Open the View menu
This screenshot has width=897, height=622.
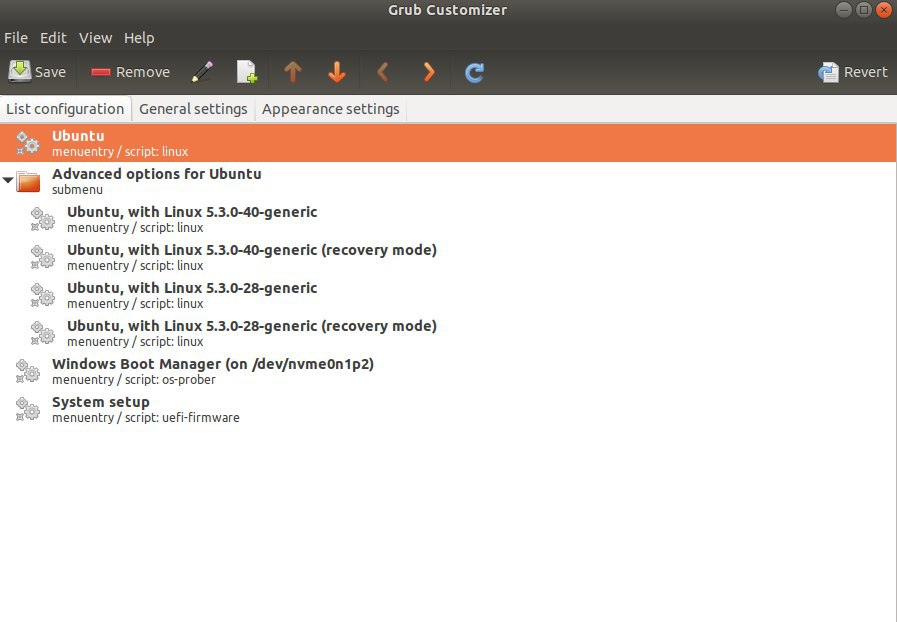(x=96, y=38)
